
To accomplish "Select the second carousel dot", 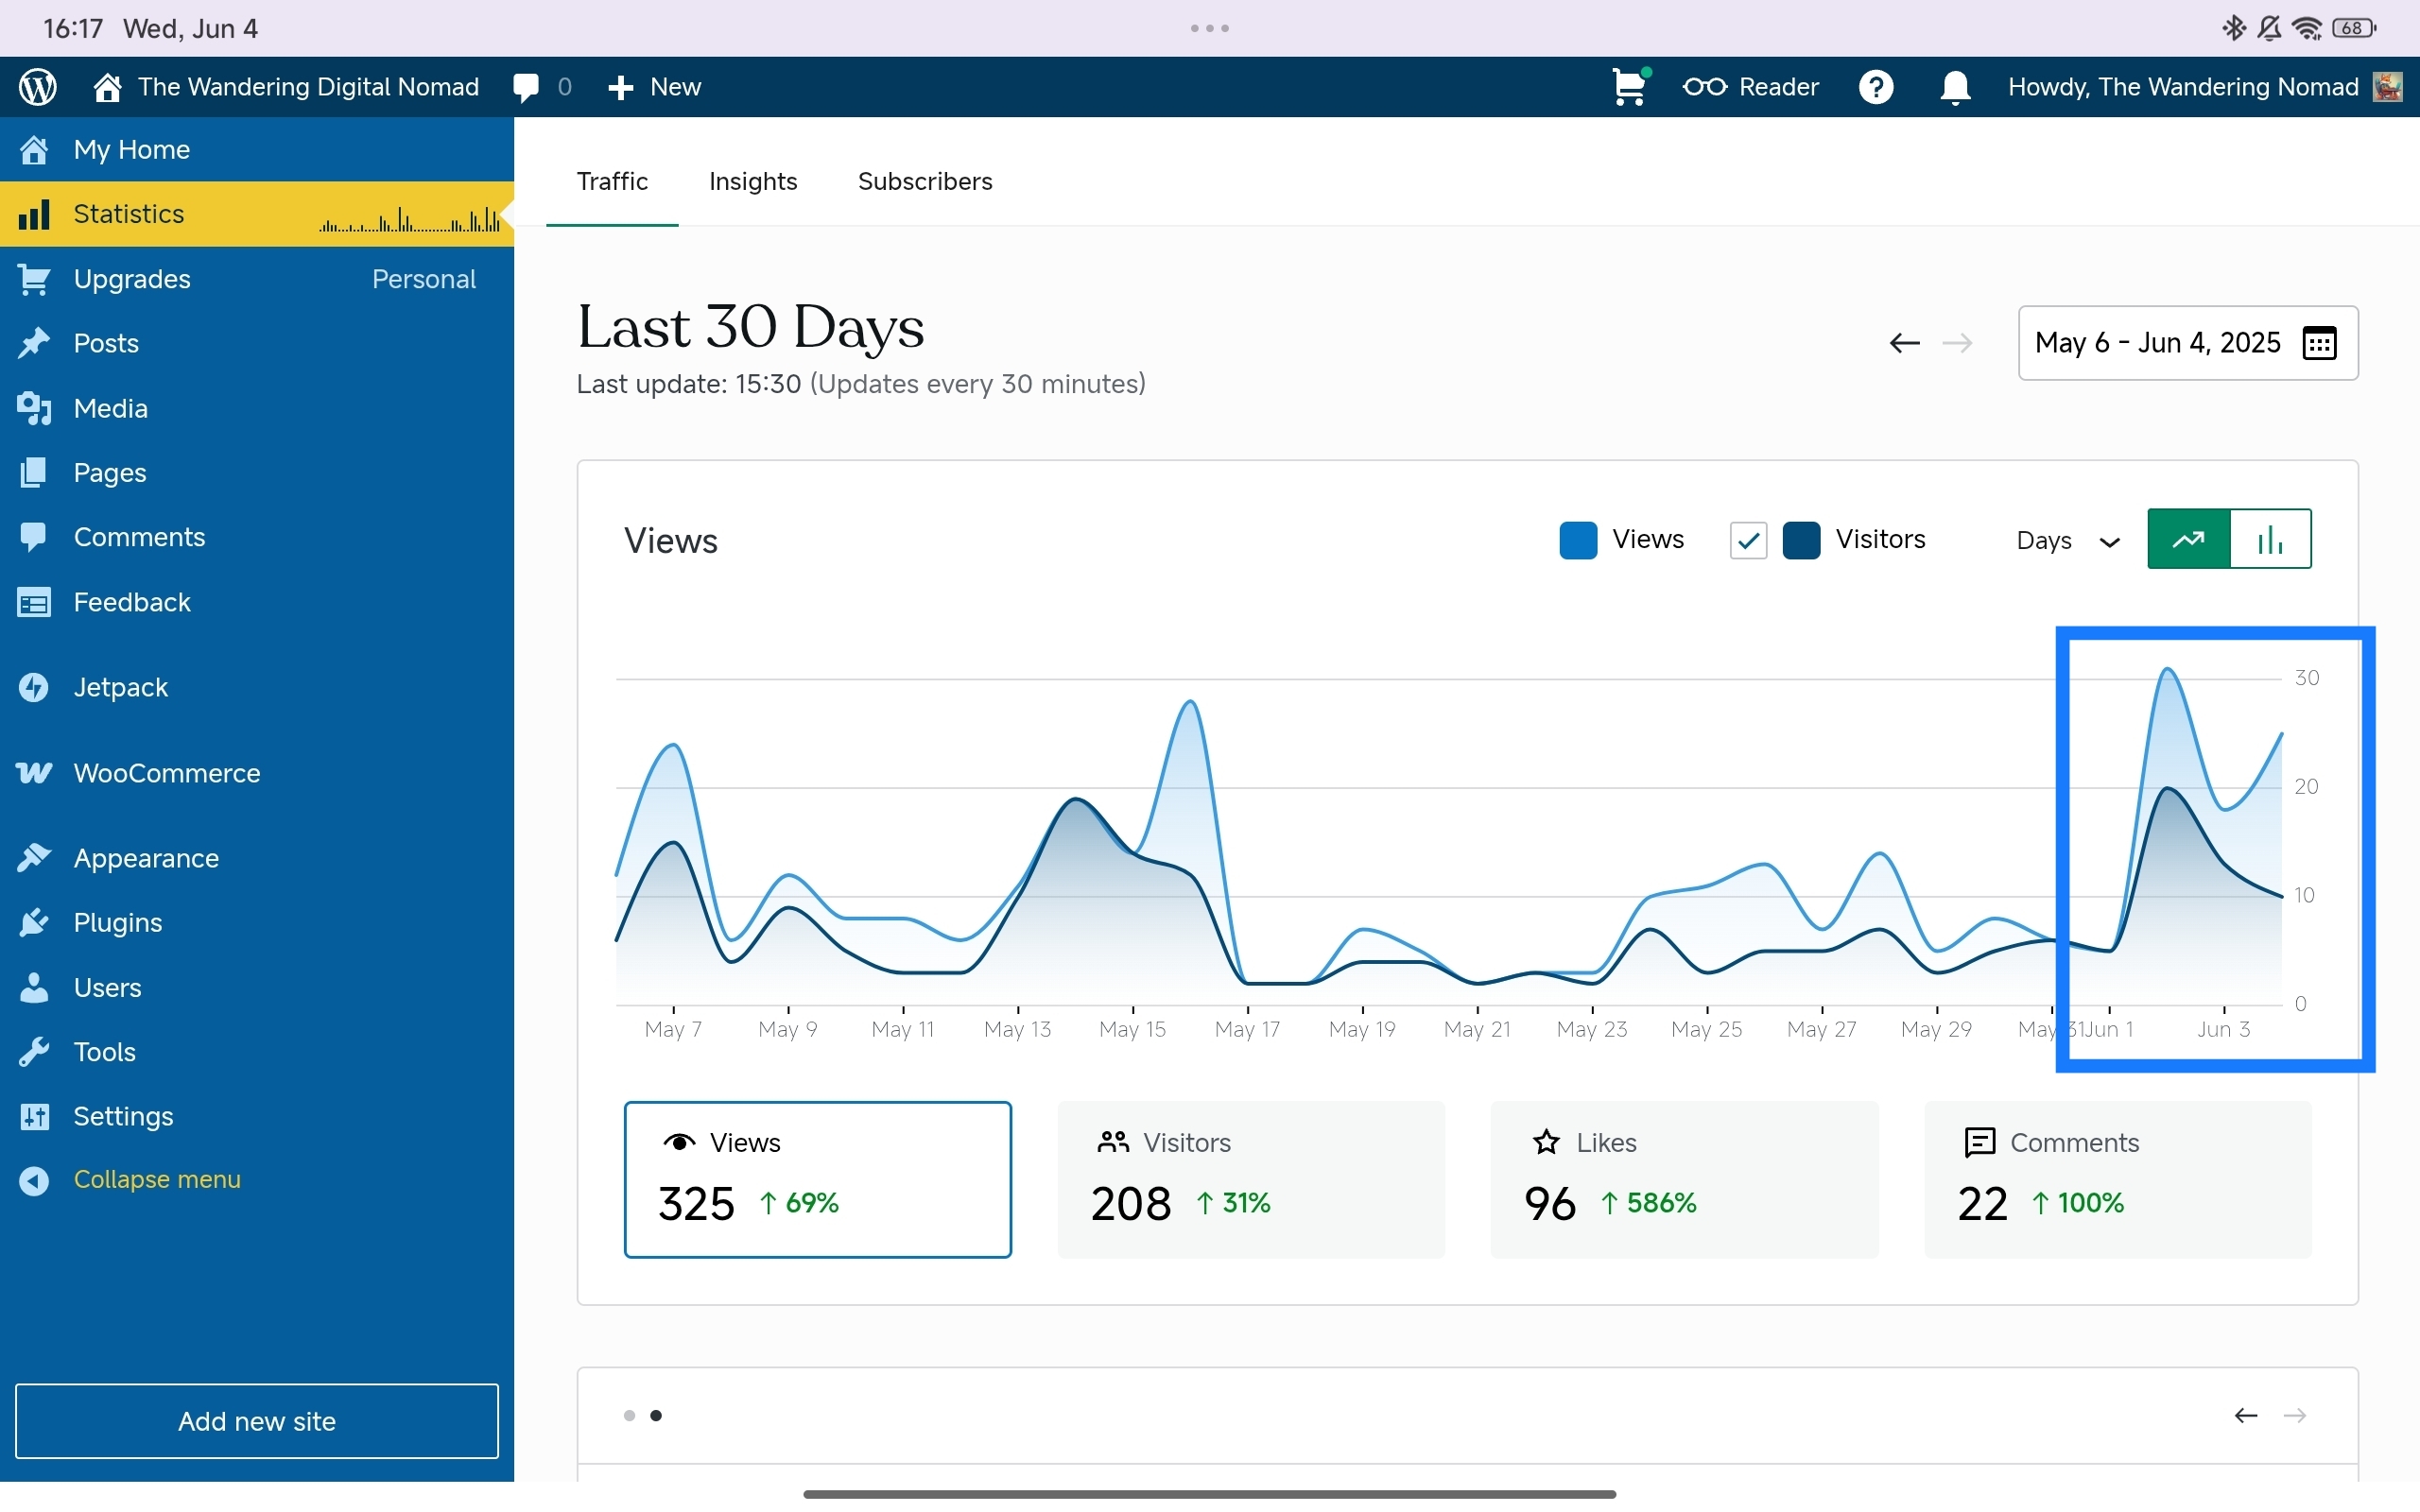I will coord(658,1415).
